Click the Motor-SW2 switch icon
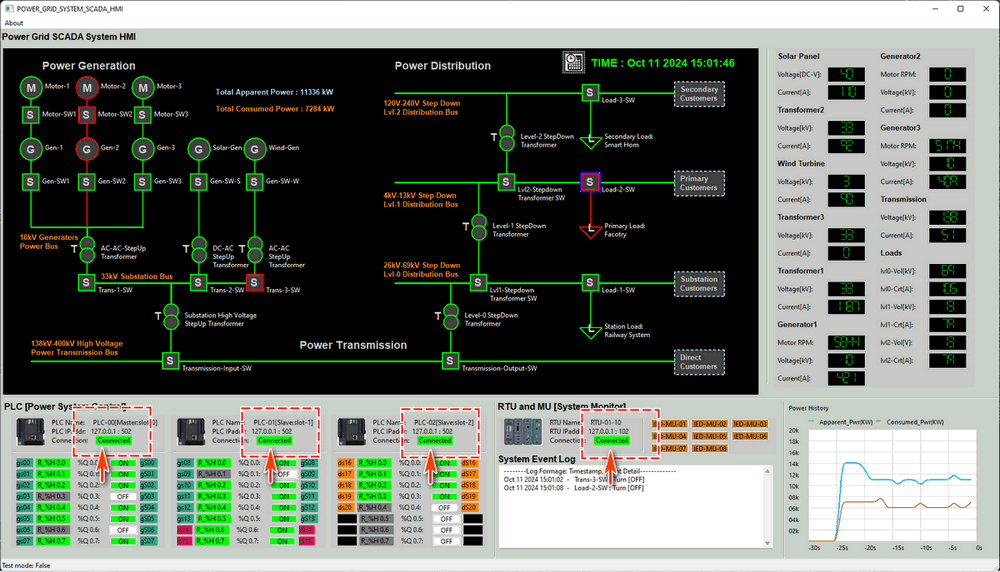 (87, 115)
